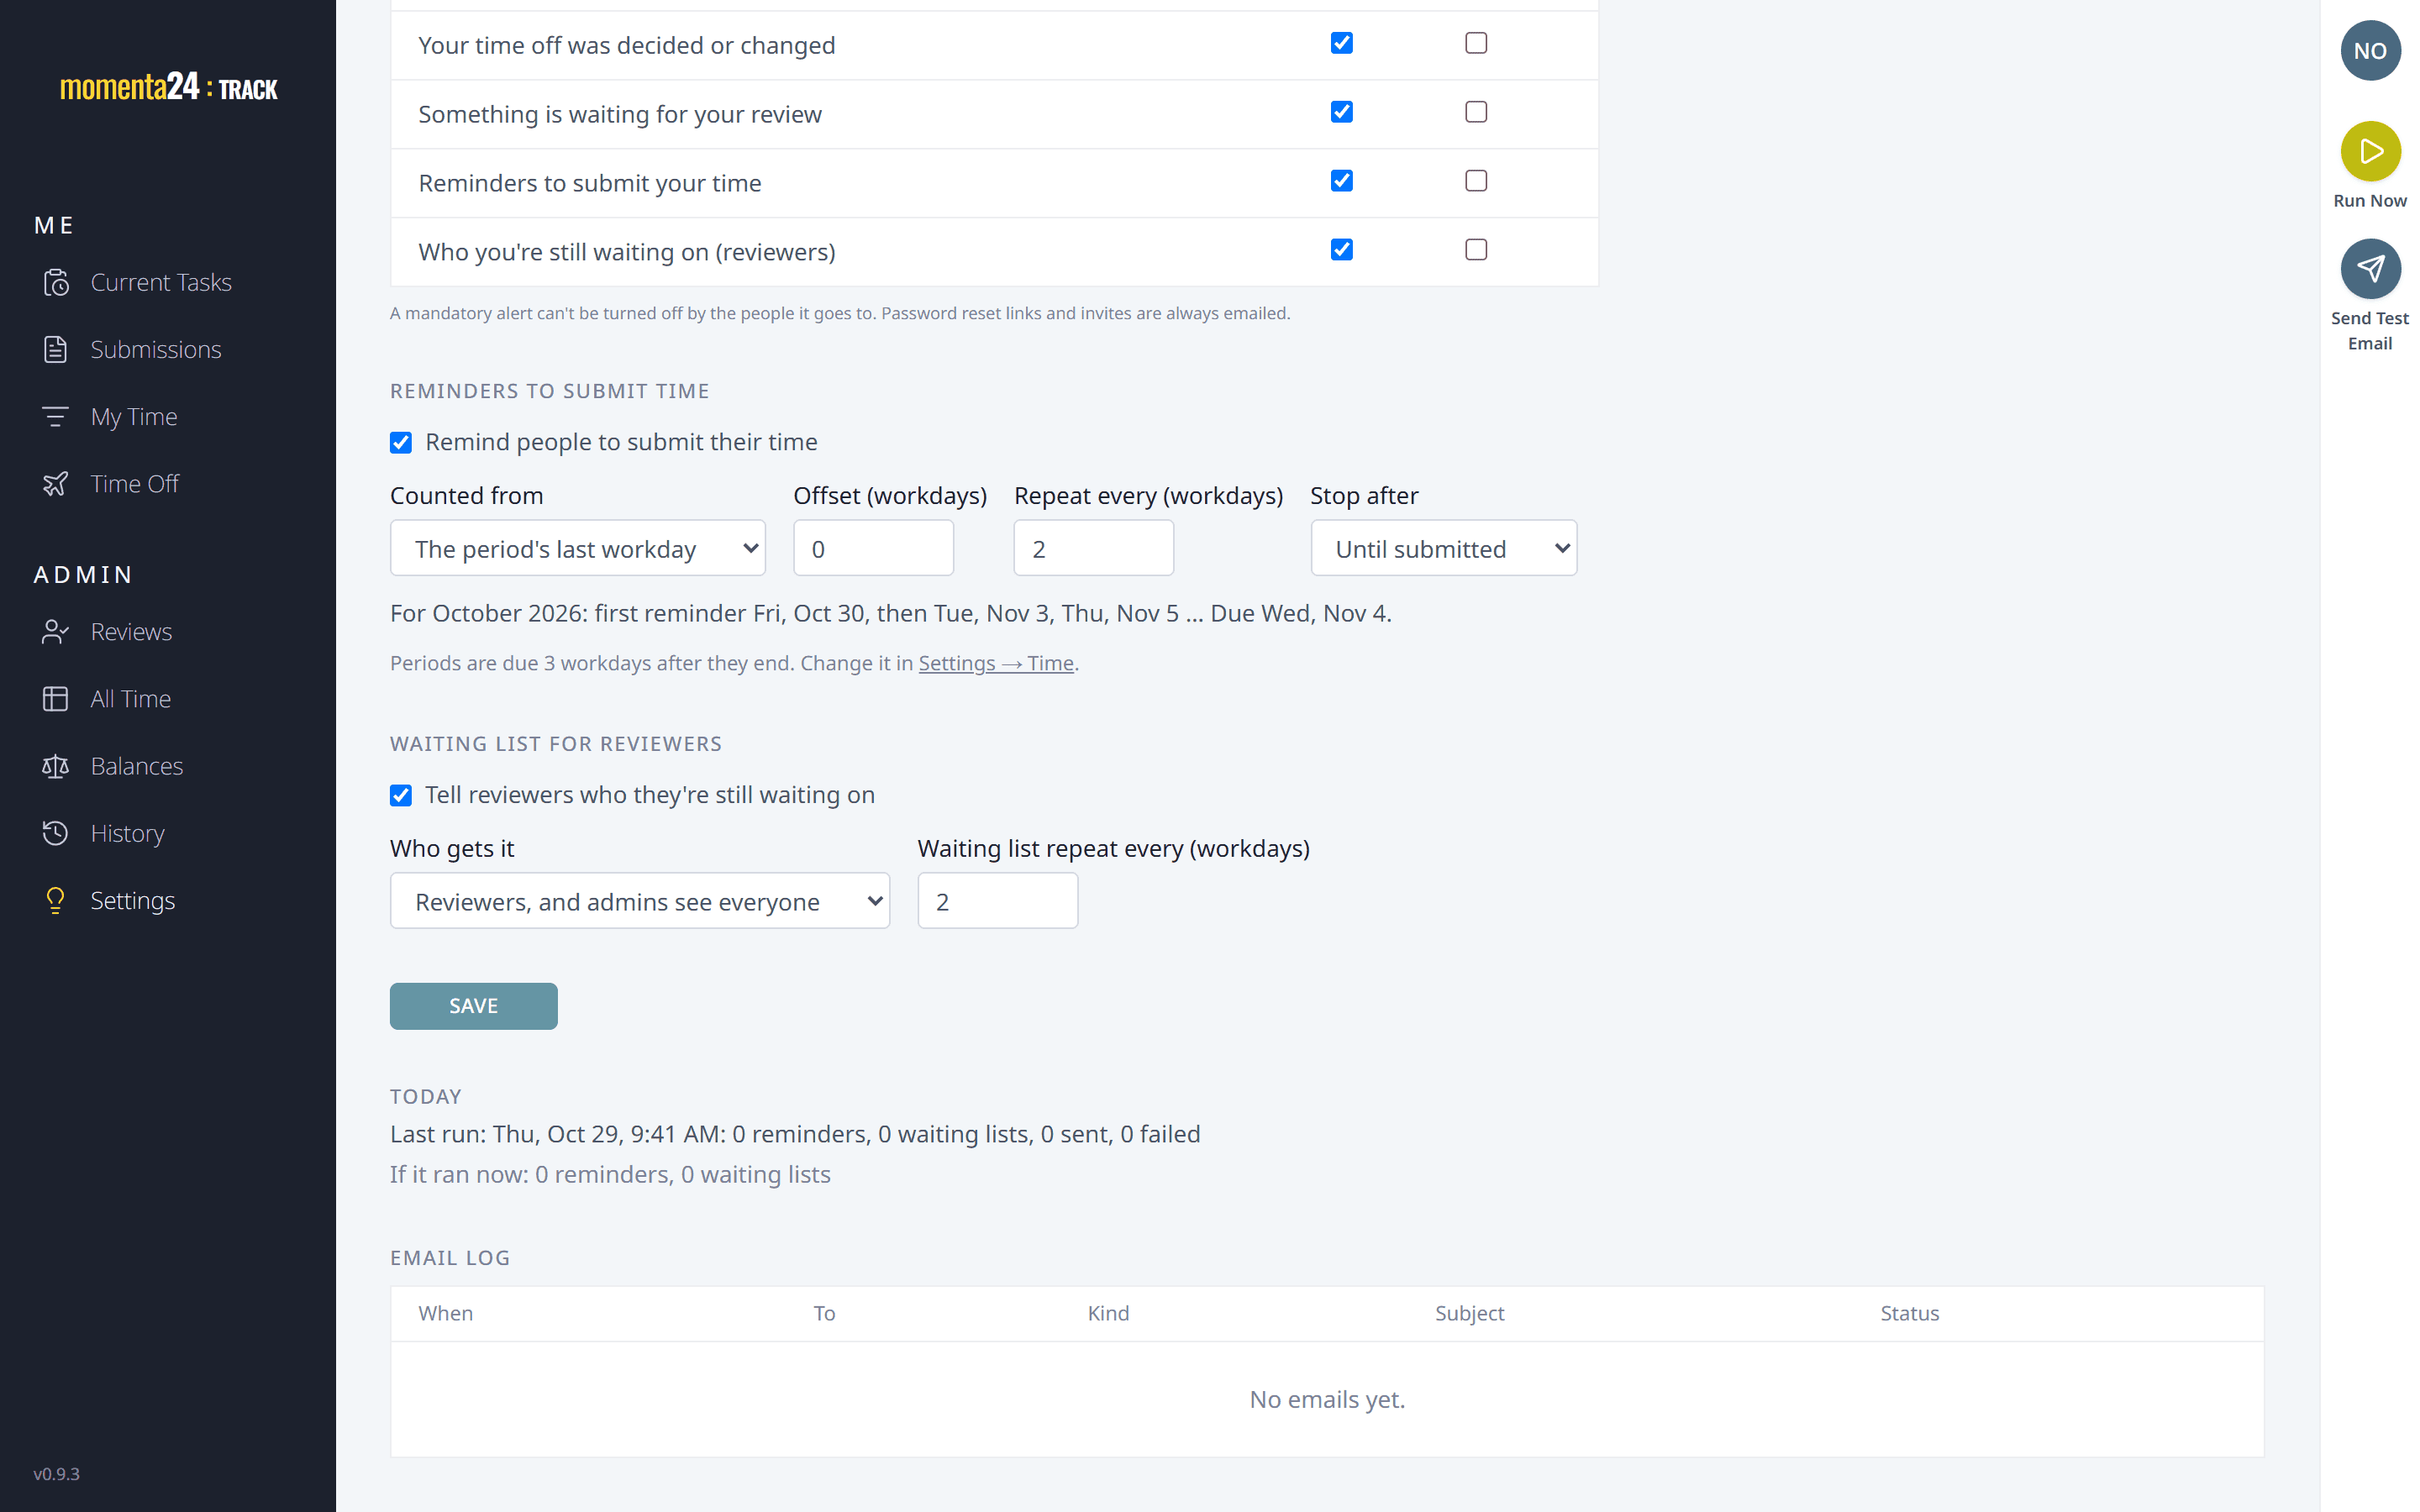2420x1512 pixels.
Task: View the History page
Action: tap(127, 833)
